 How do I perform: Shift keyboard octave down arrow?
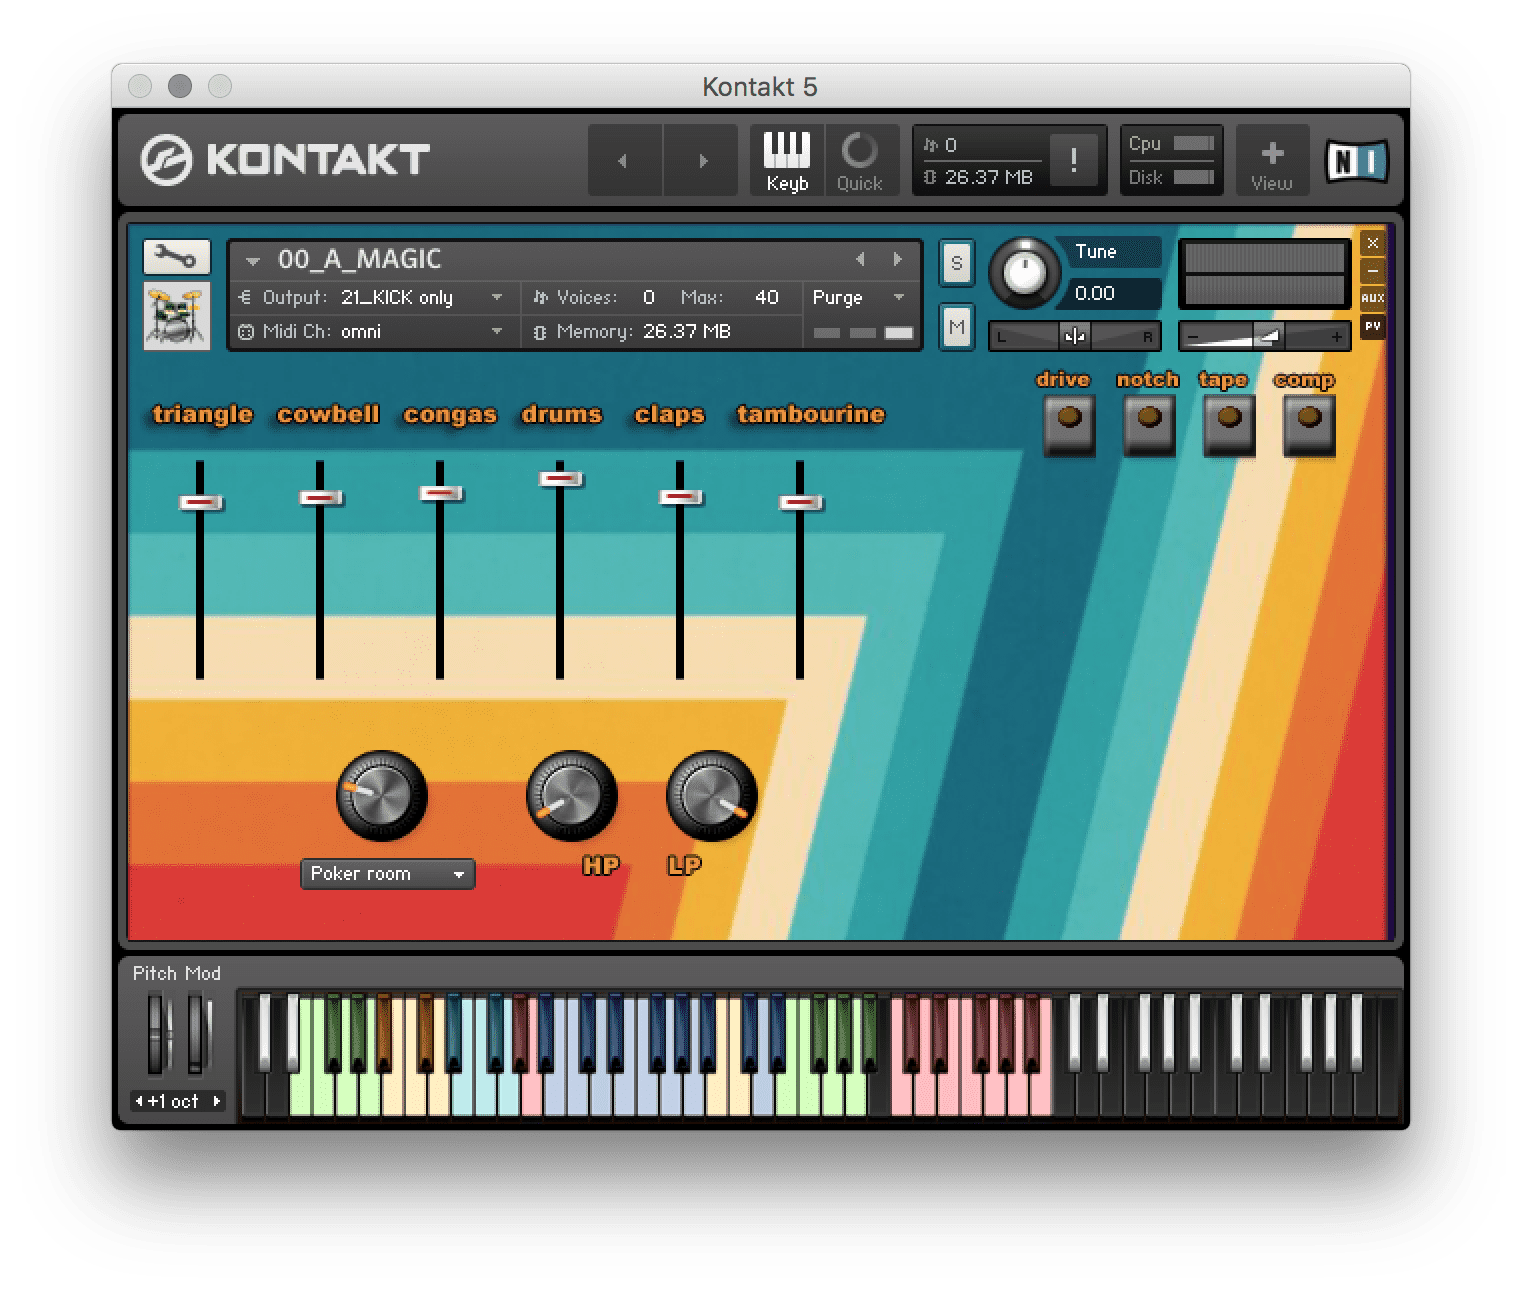click(x=138, y=1101)
